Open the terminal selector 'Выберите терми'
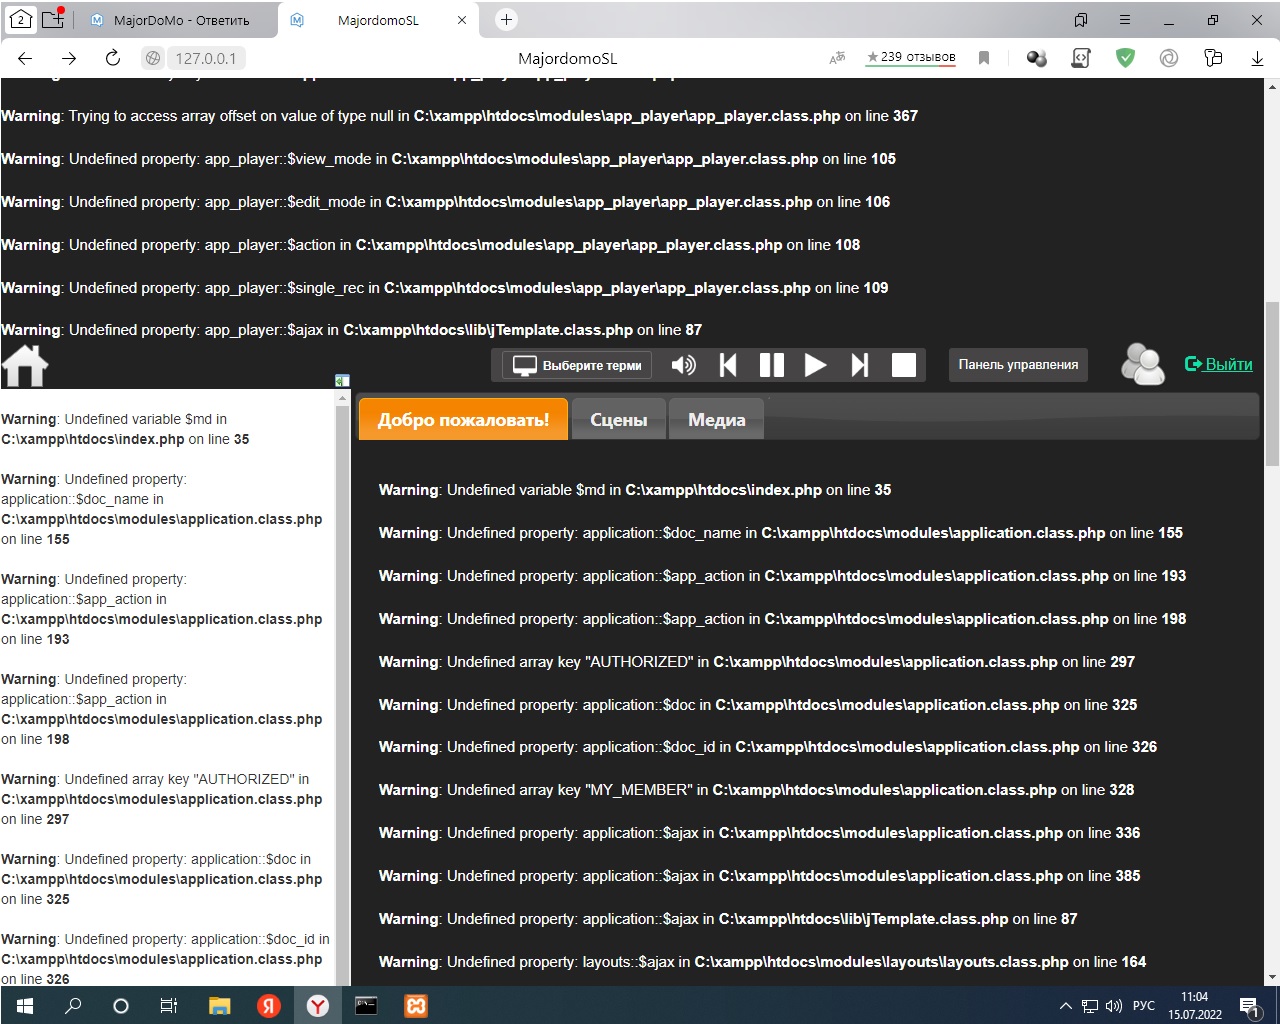The width and height of the screenshot is (1280, 1024). [577, 365]
